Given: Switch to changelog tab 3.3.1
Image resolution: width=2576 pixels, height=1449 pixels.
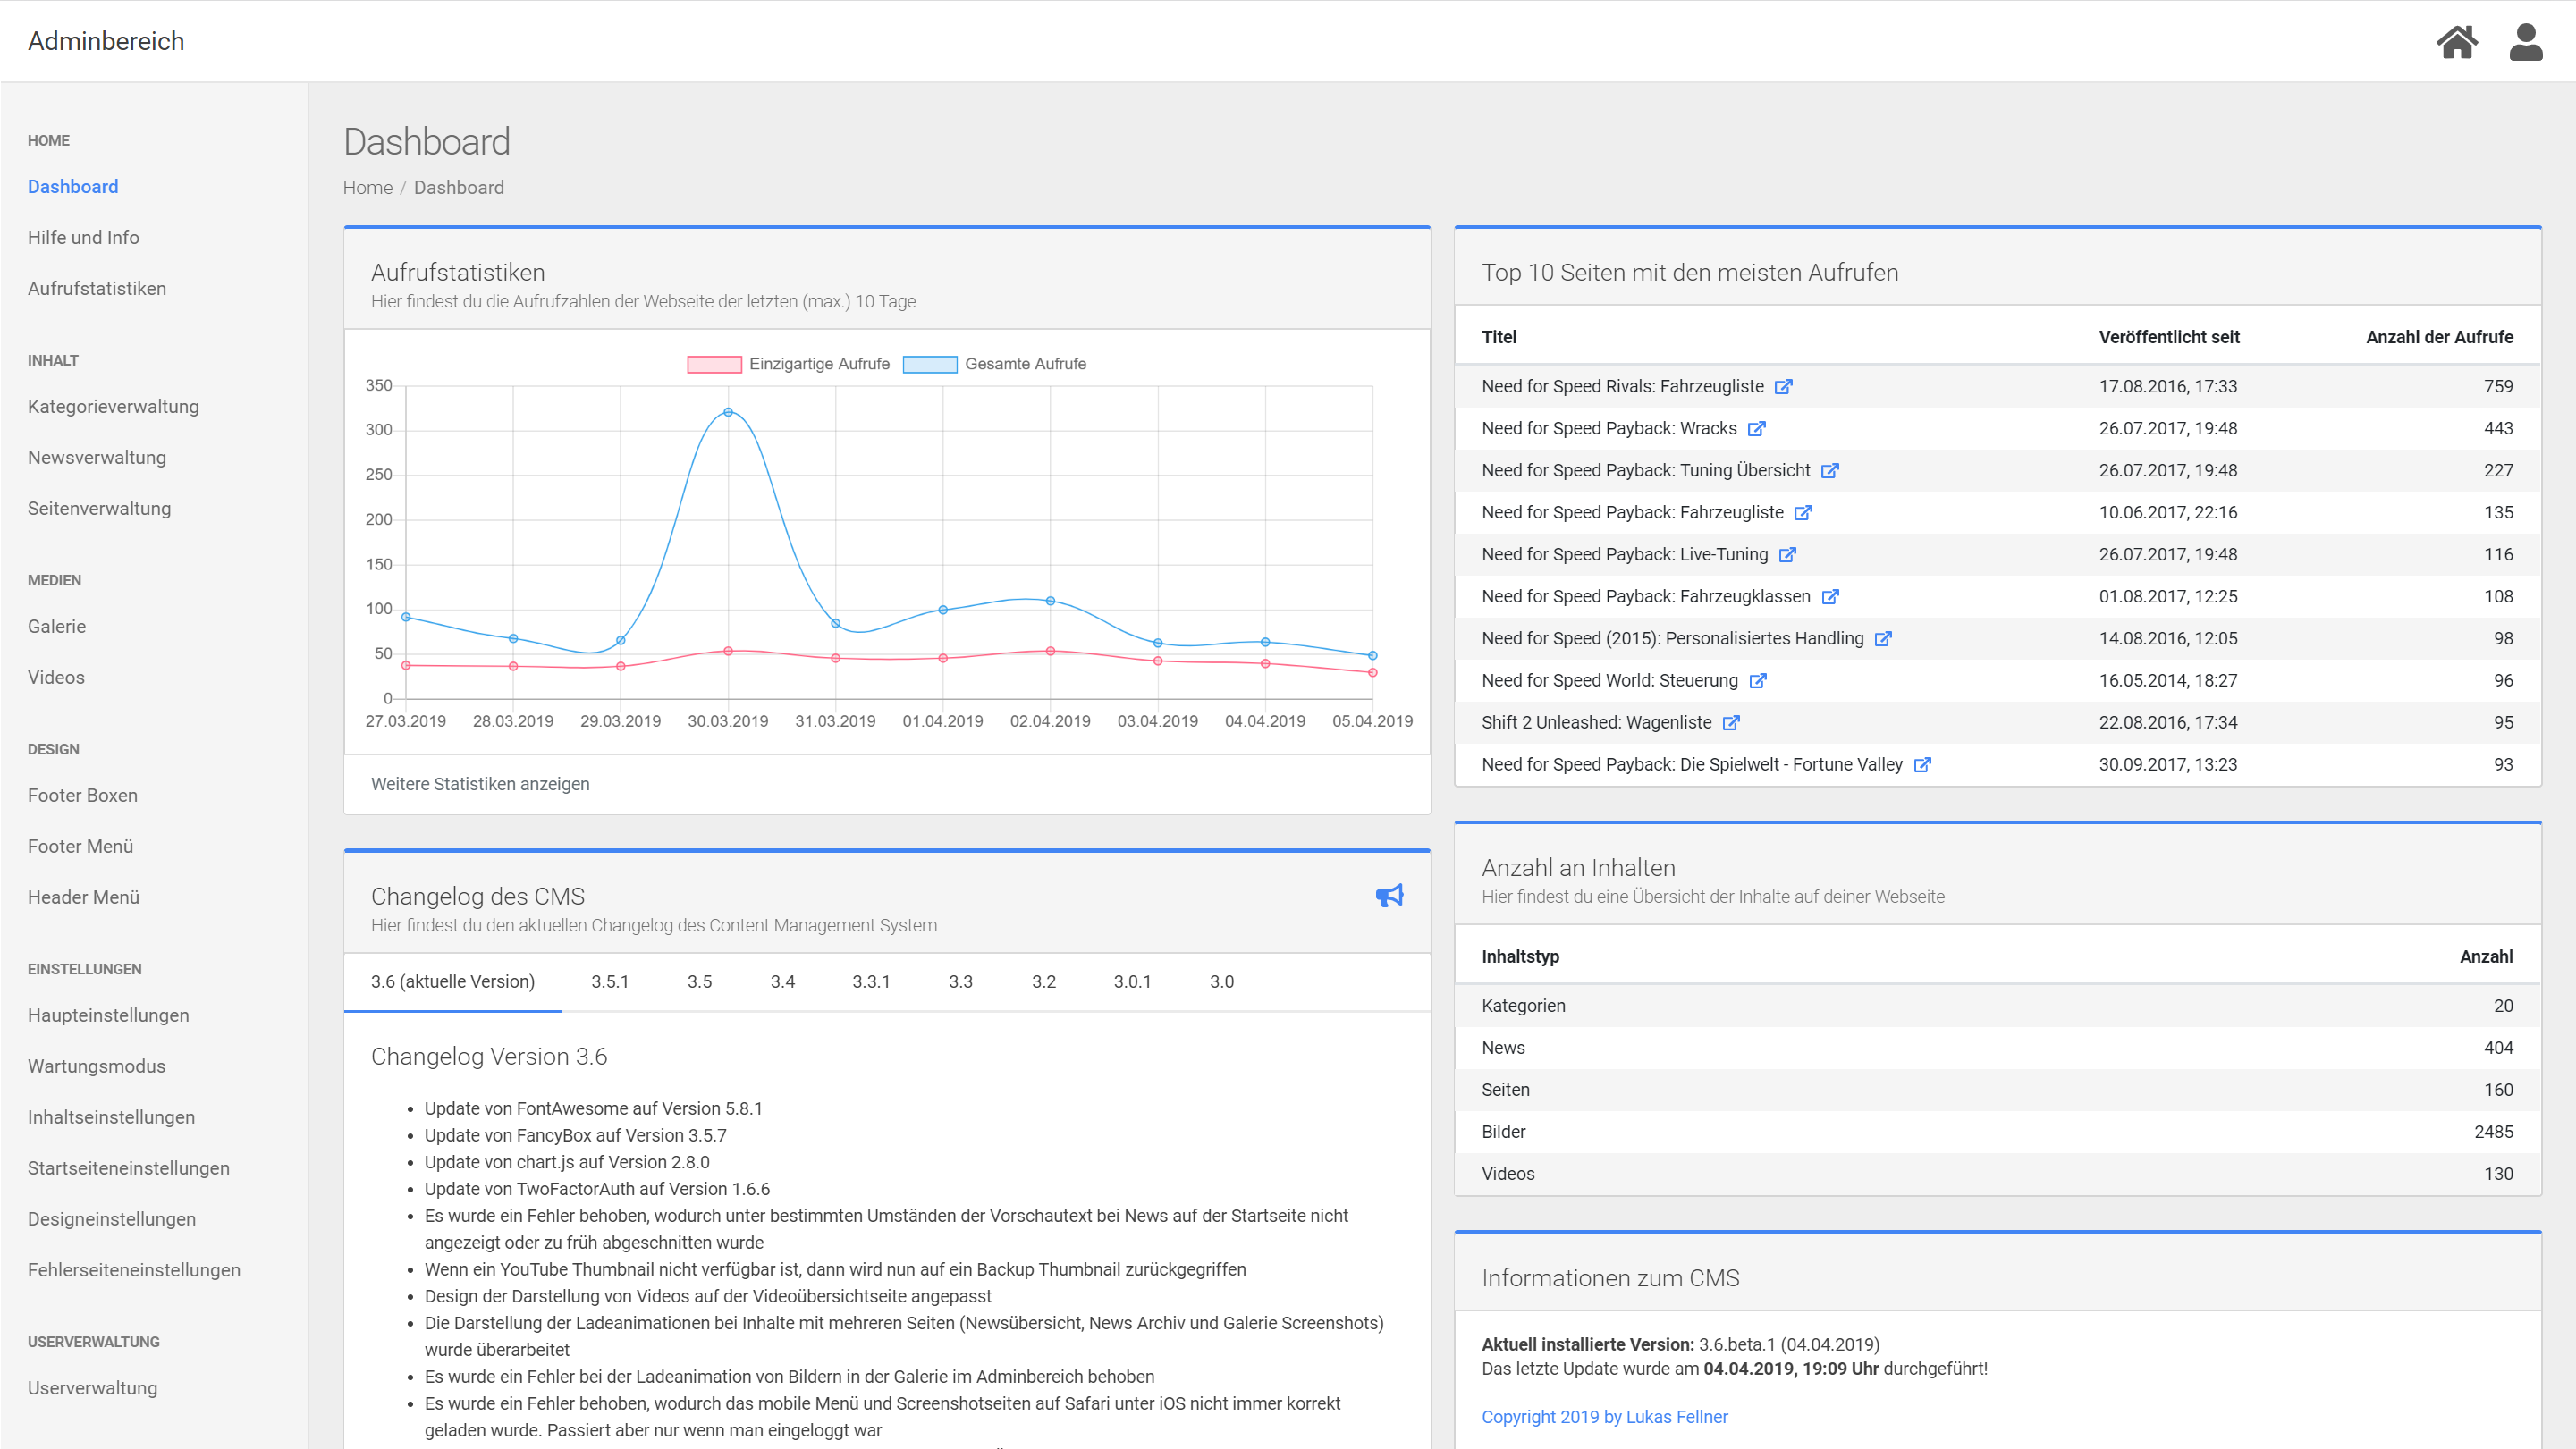Looking at the screenshot, I should (x=870, y=982).
